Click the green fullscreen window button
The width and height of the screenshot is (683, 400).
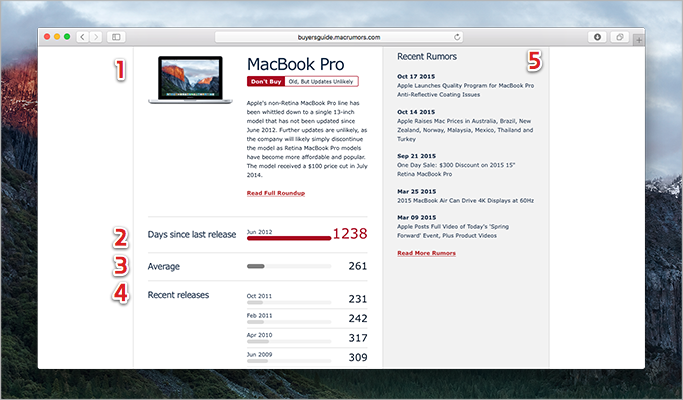[x=67, y=37]
